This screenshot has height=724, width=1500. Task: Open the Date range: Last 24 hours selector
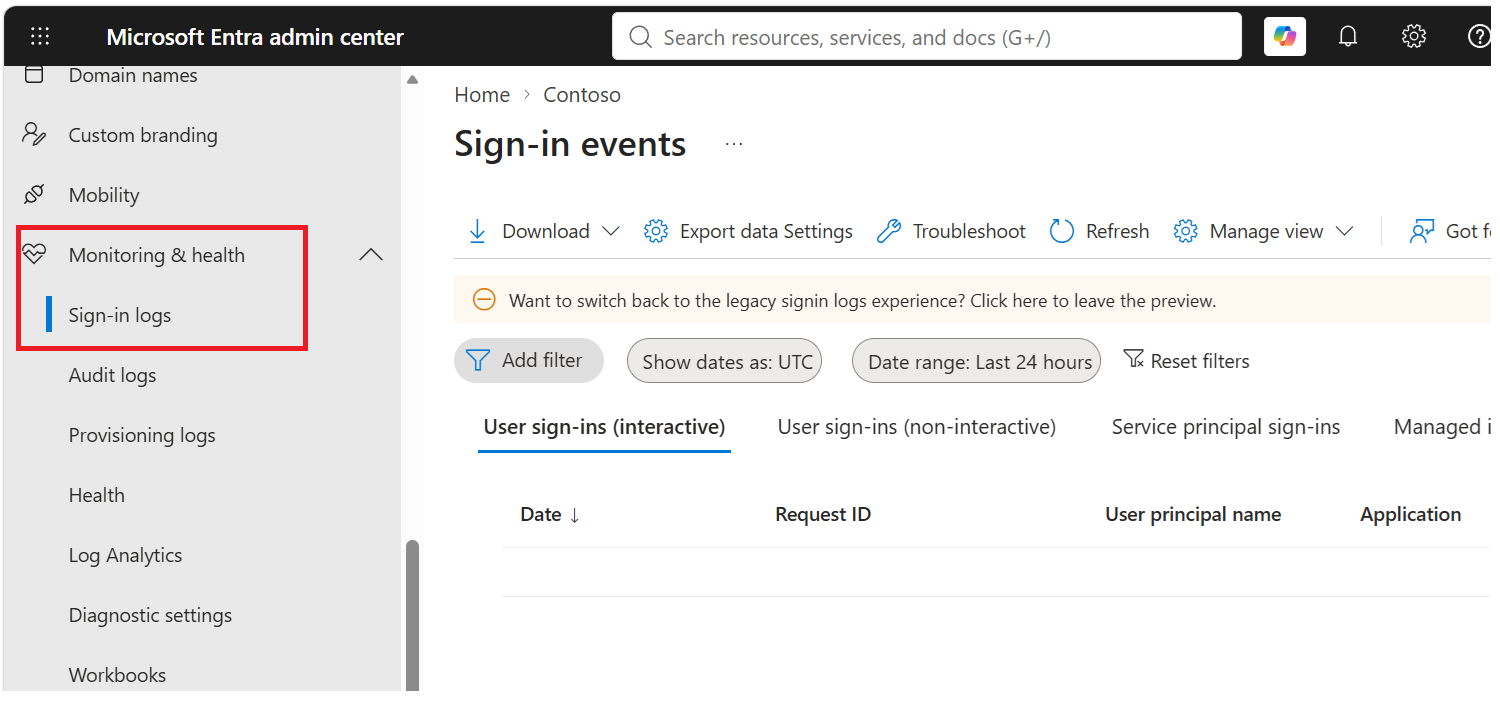point(976,361)
